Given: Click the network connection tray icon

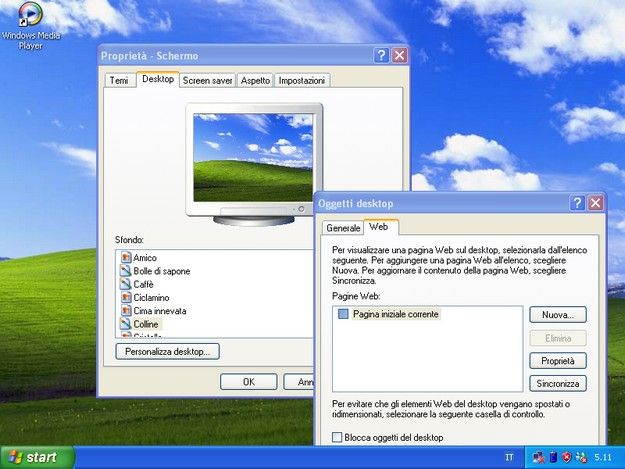Looking at the screenshot, I should click(x=539, y=457).
